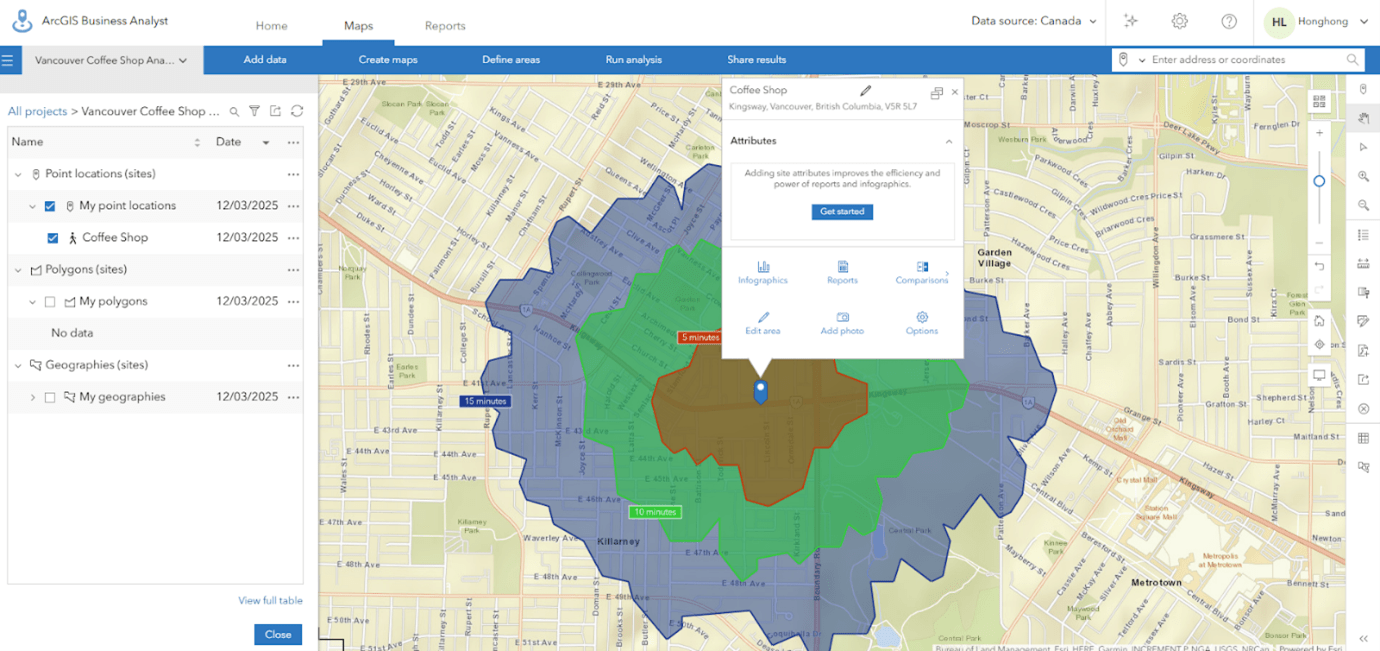Open more options for Coffee Shop row
The image size is (1380, 651).
tap(293, 238)
